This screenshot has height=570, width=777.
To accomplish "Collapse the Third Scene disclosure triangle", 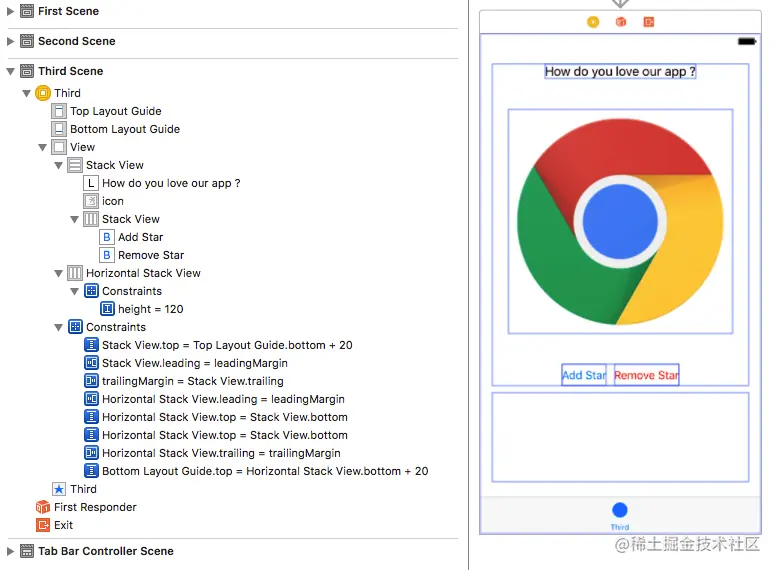I will [11, 71].
